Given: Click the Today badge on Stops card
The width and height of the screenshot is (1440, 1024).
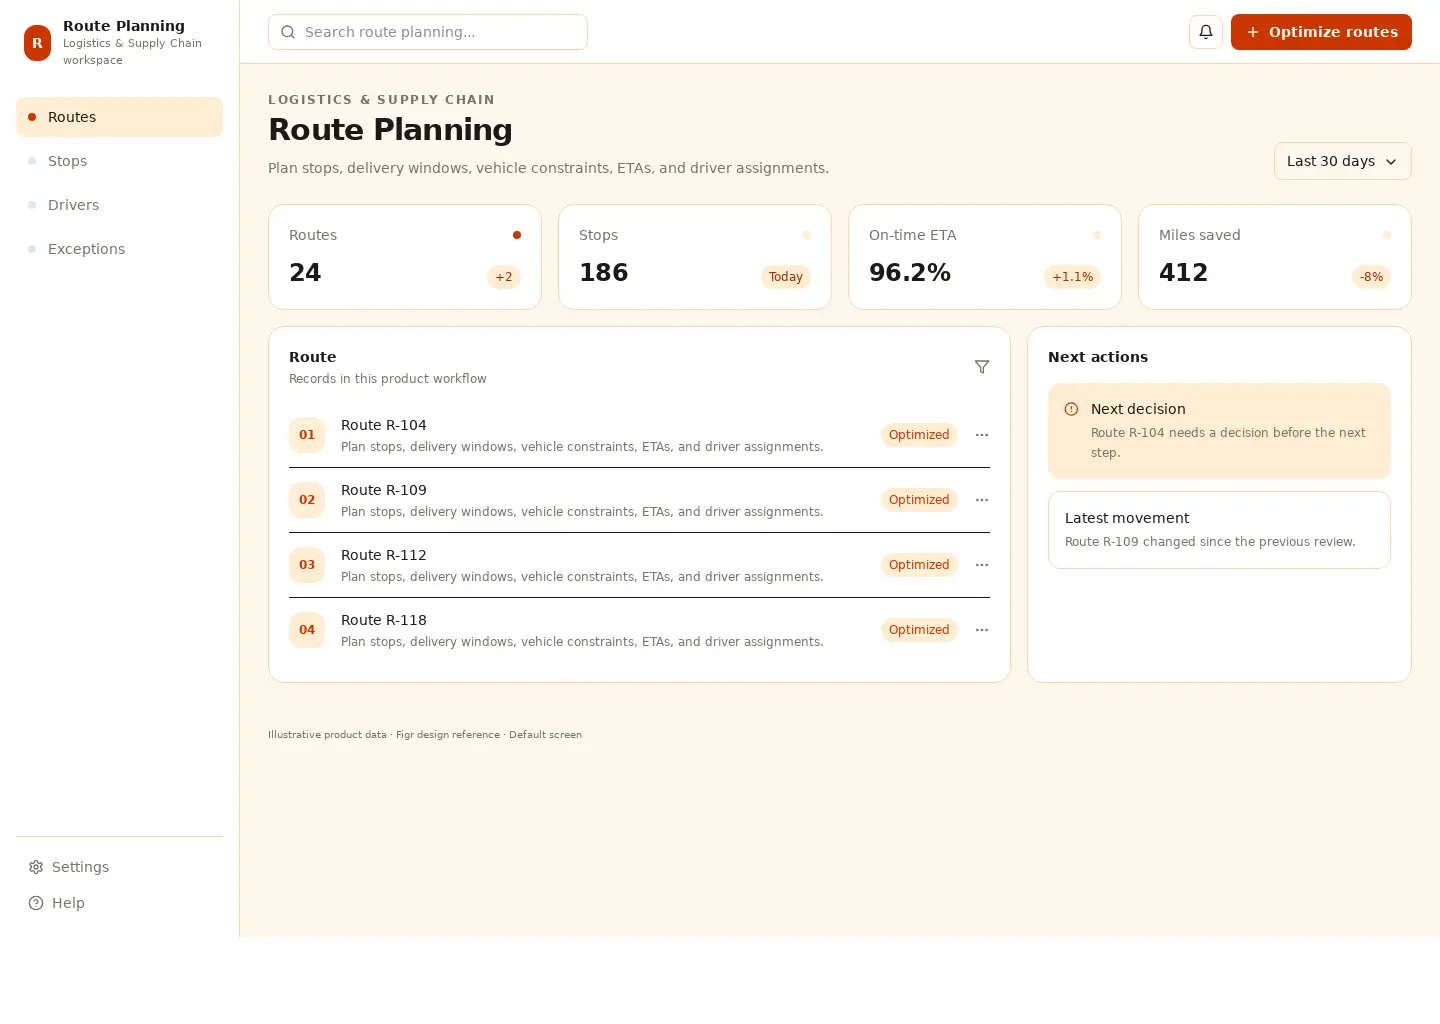Looking at the screenshot, I should point(786,277).
